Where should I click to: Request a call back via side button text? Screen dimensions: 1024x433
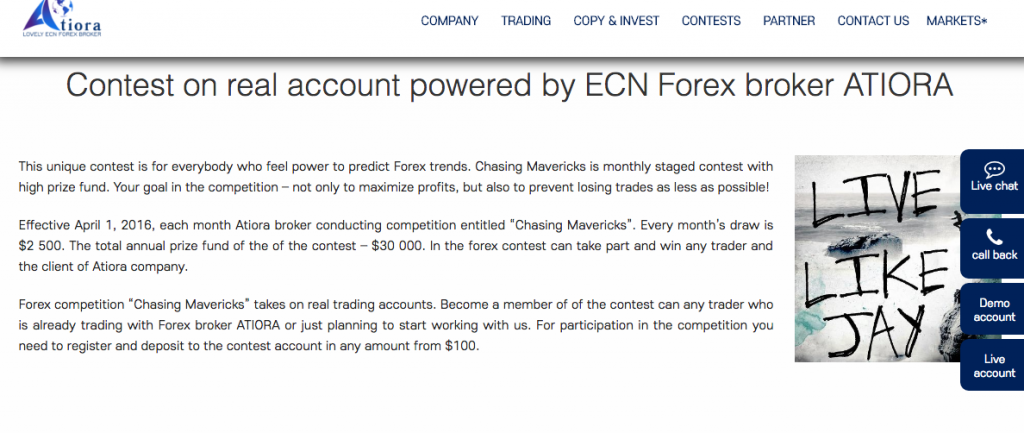pyautogui.click(x=994, y=255)
